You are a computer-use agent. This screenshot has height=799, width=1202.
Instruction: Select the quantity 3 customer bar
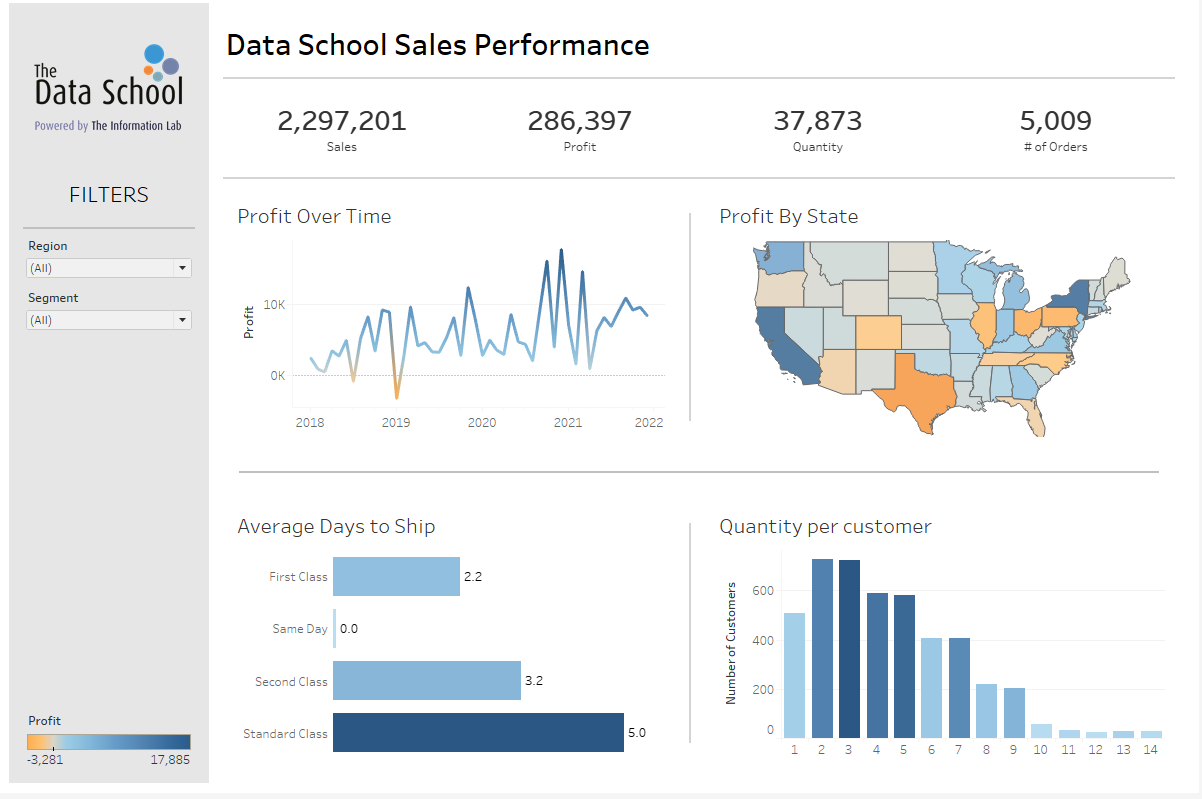[849, 648]
